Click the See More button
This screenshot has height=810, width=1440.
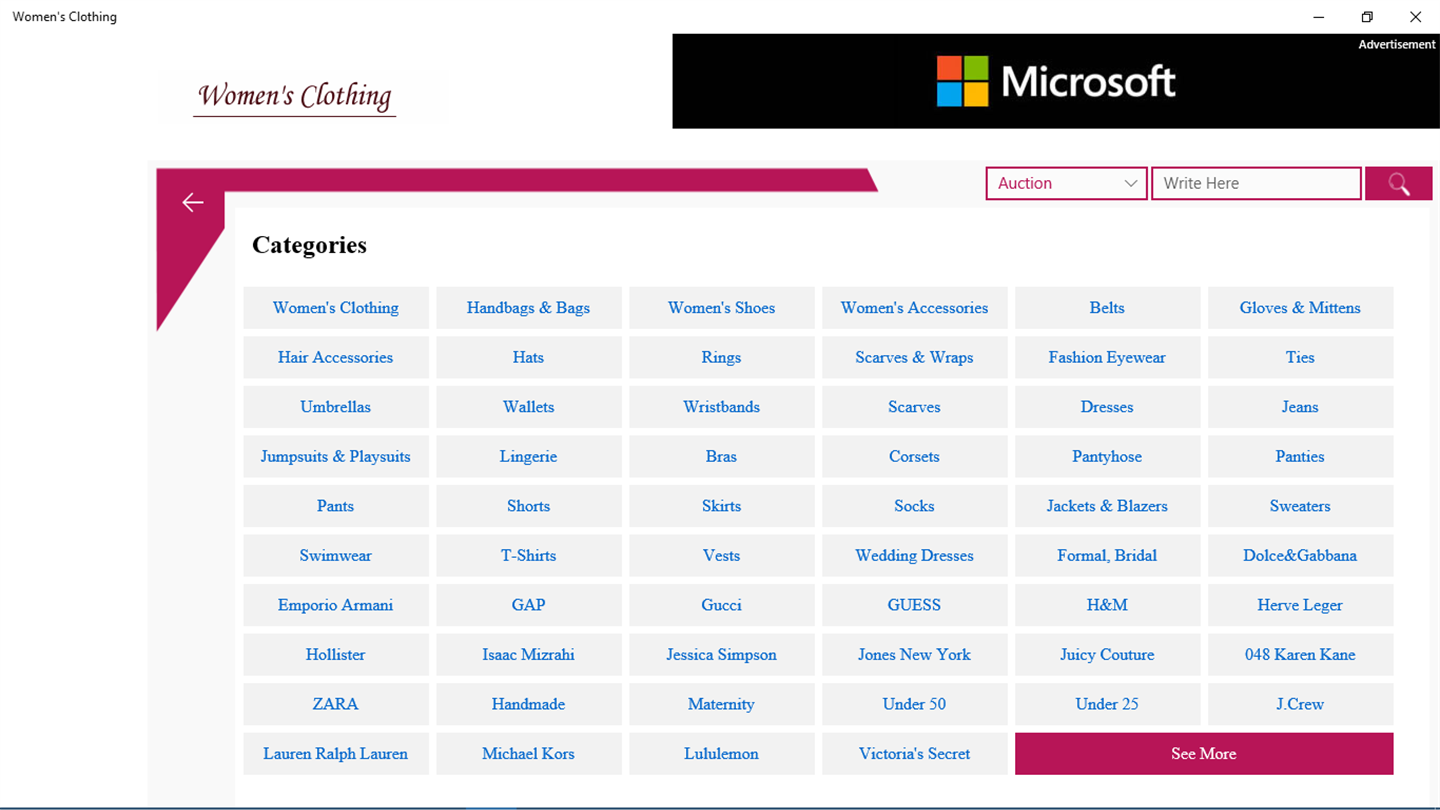1204,754
